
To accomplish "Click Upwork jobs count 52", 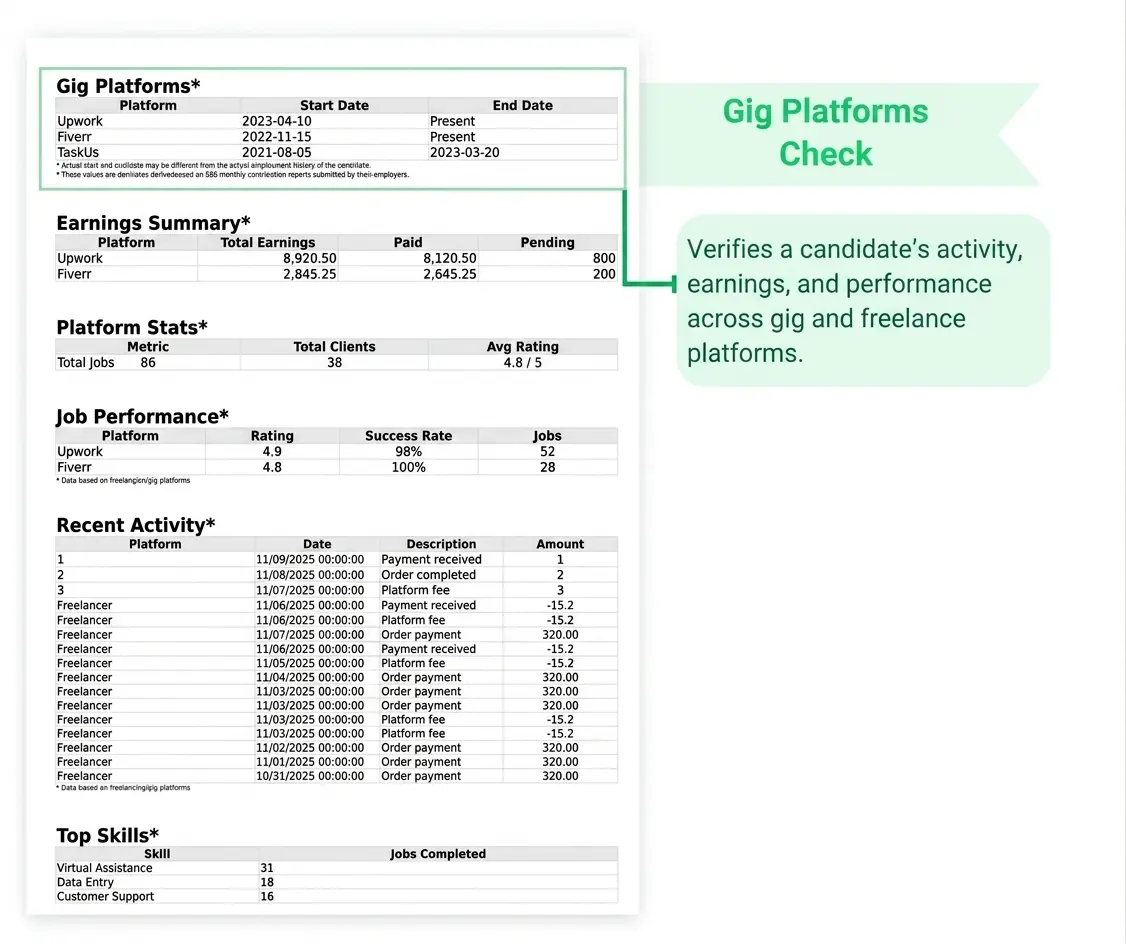I will [547, 451].
